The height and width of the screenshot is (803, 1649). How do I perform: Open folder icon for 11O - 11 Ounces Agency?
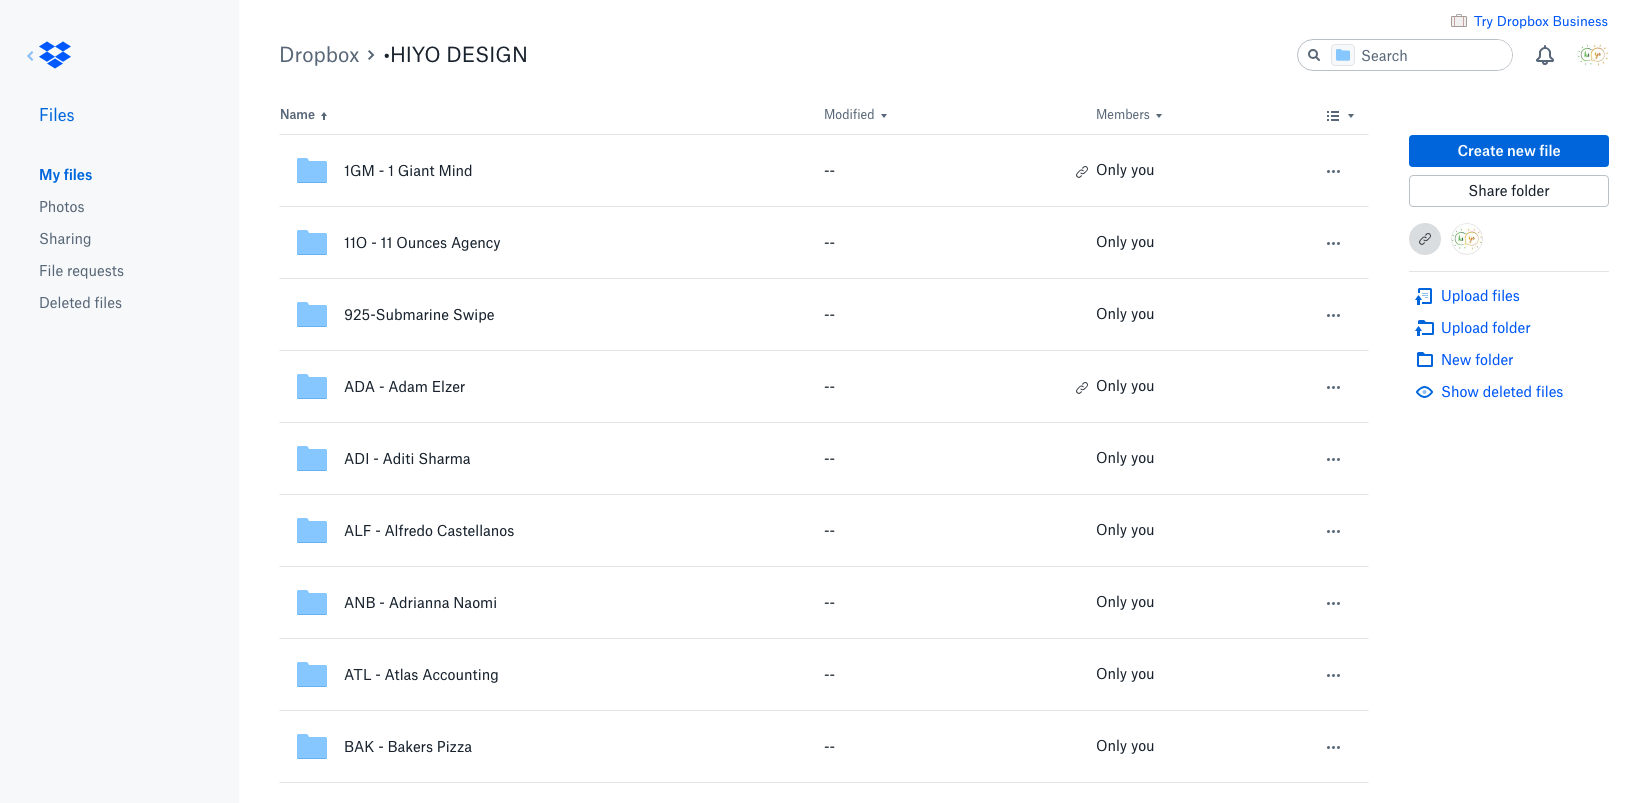(312, 243)
